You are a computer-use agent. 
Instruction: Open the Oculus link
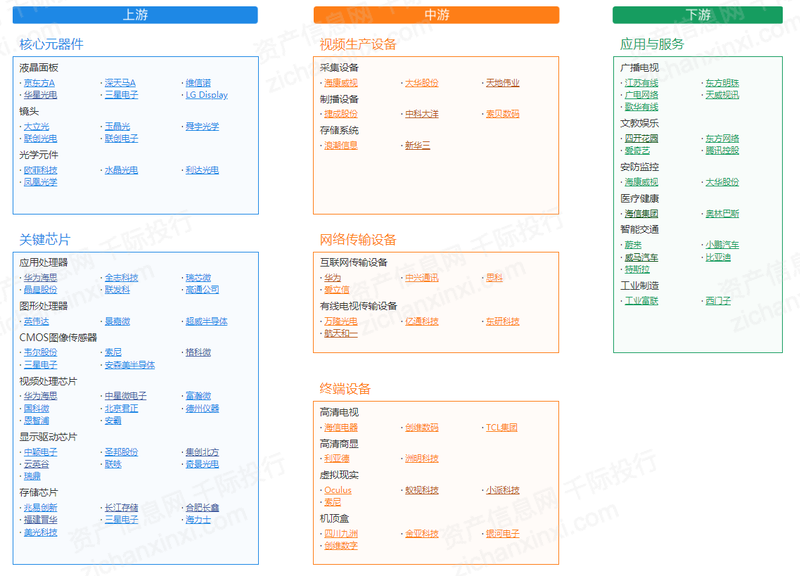coord(338,490)
